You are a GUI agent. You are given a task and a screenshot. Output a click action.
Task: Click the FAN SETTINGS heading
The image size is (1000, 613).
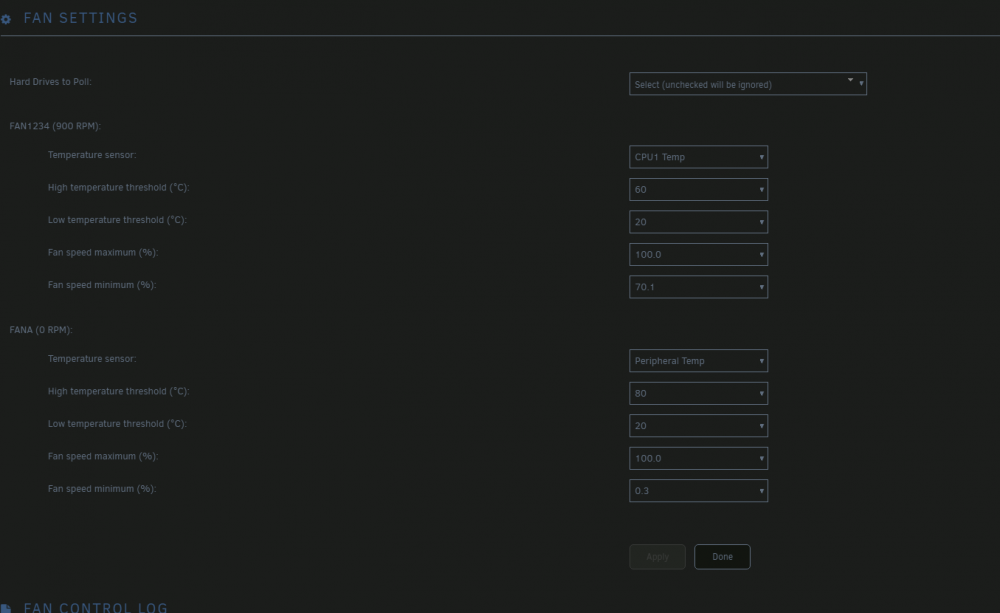pyautogui.click(x=80, y=18)
